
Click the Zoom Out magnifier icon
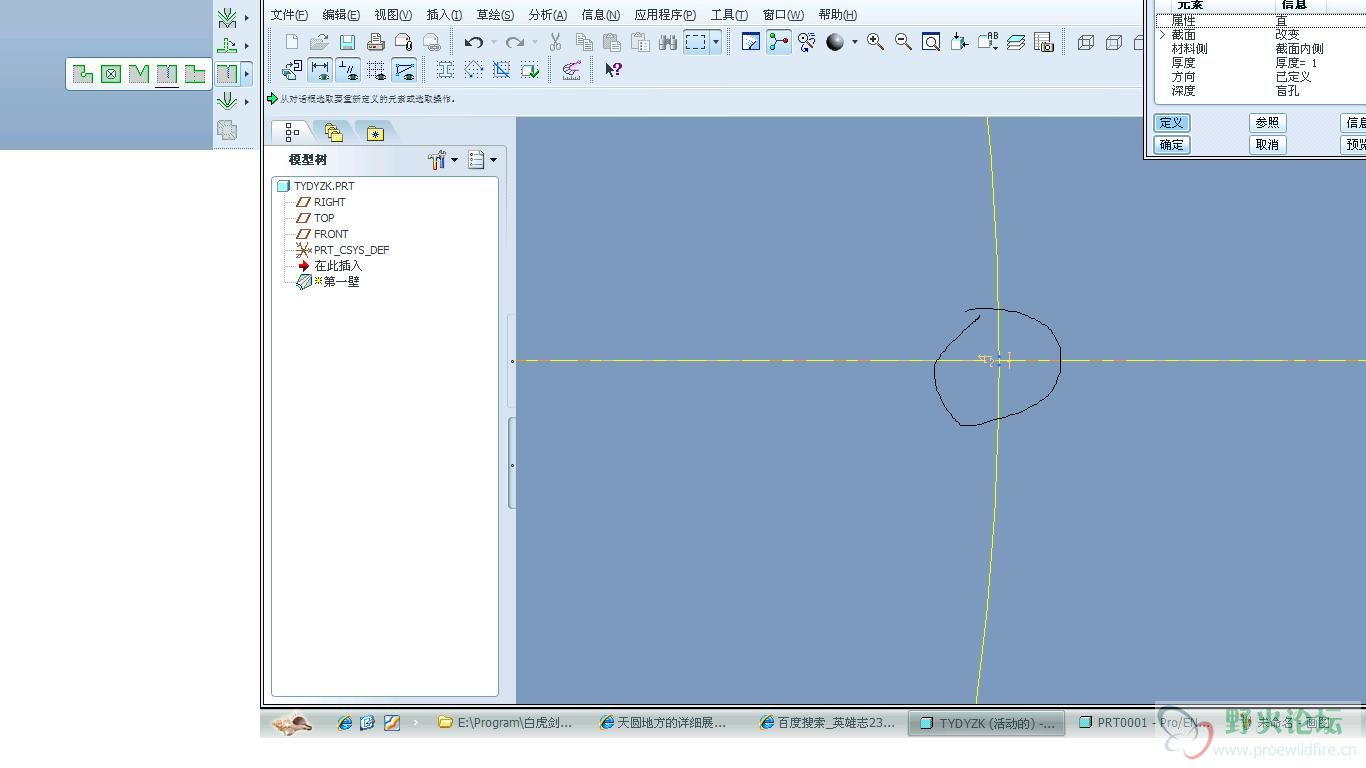coord(903,42)
